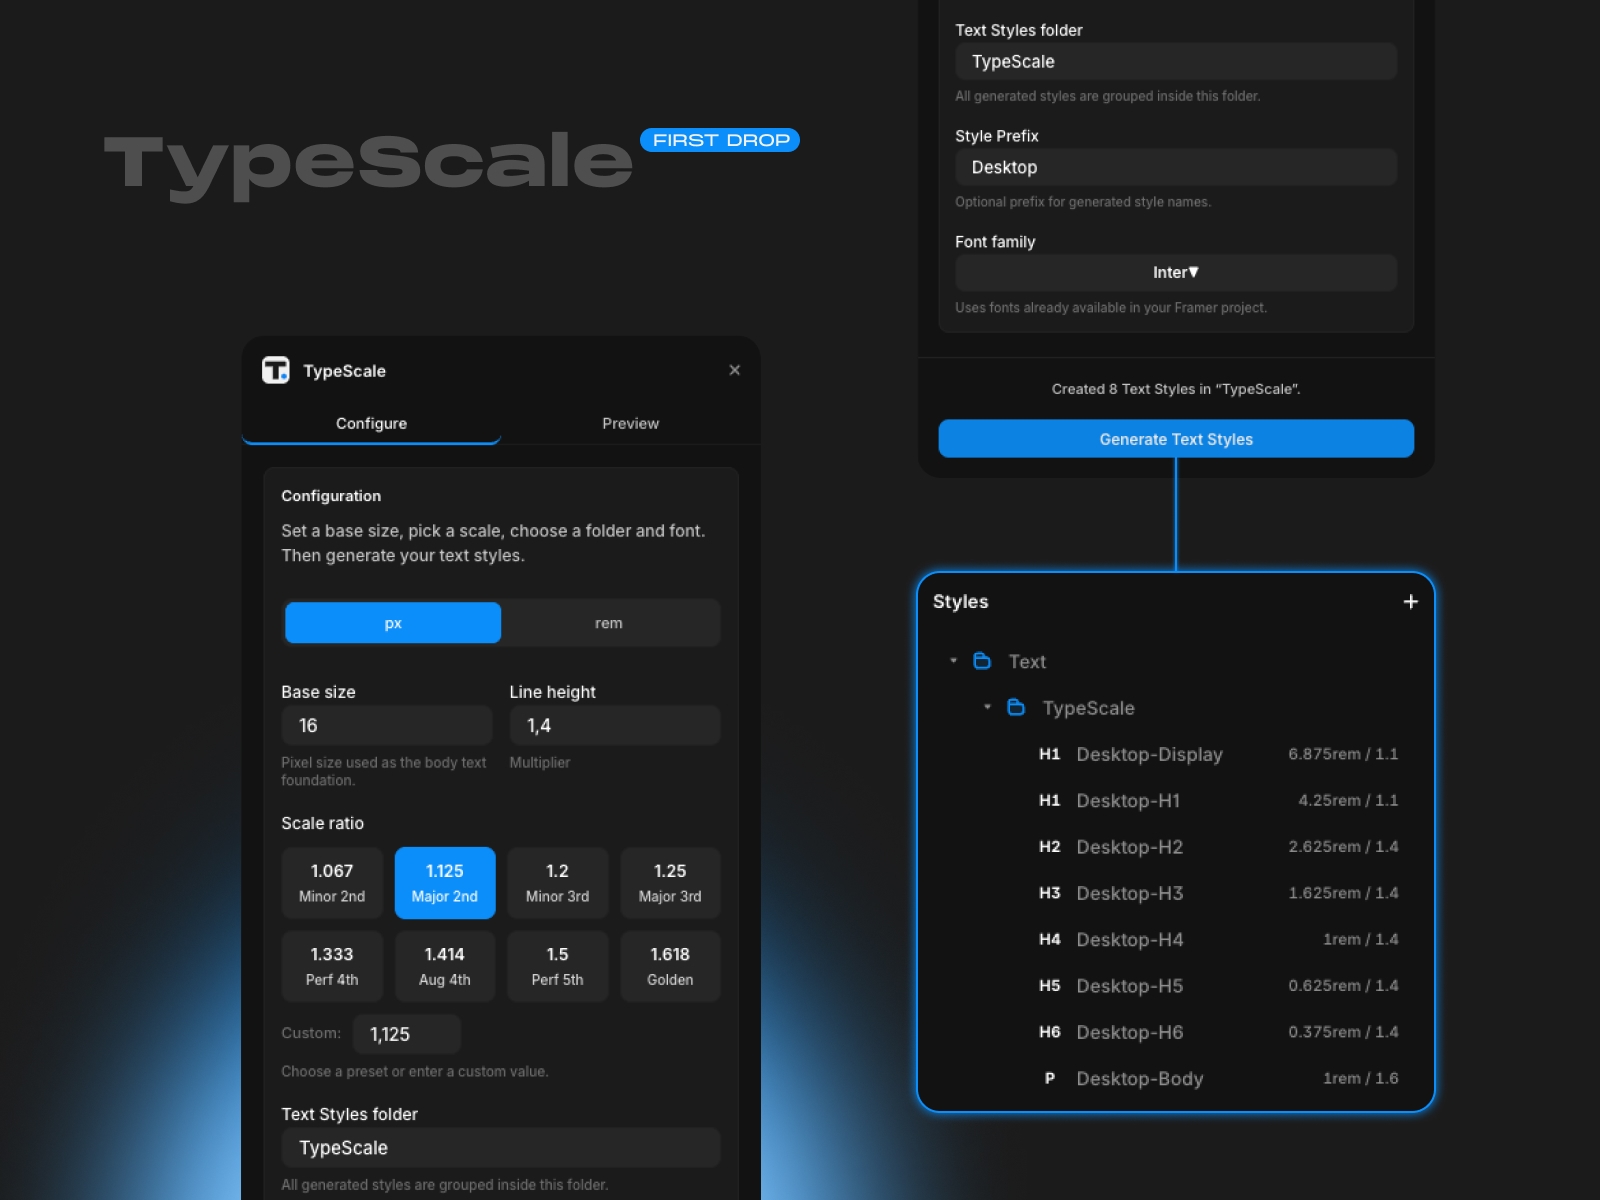
Task: Collapse the Text folder in Styles
Action: point(953,661)
